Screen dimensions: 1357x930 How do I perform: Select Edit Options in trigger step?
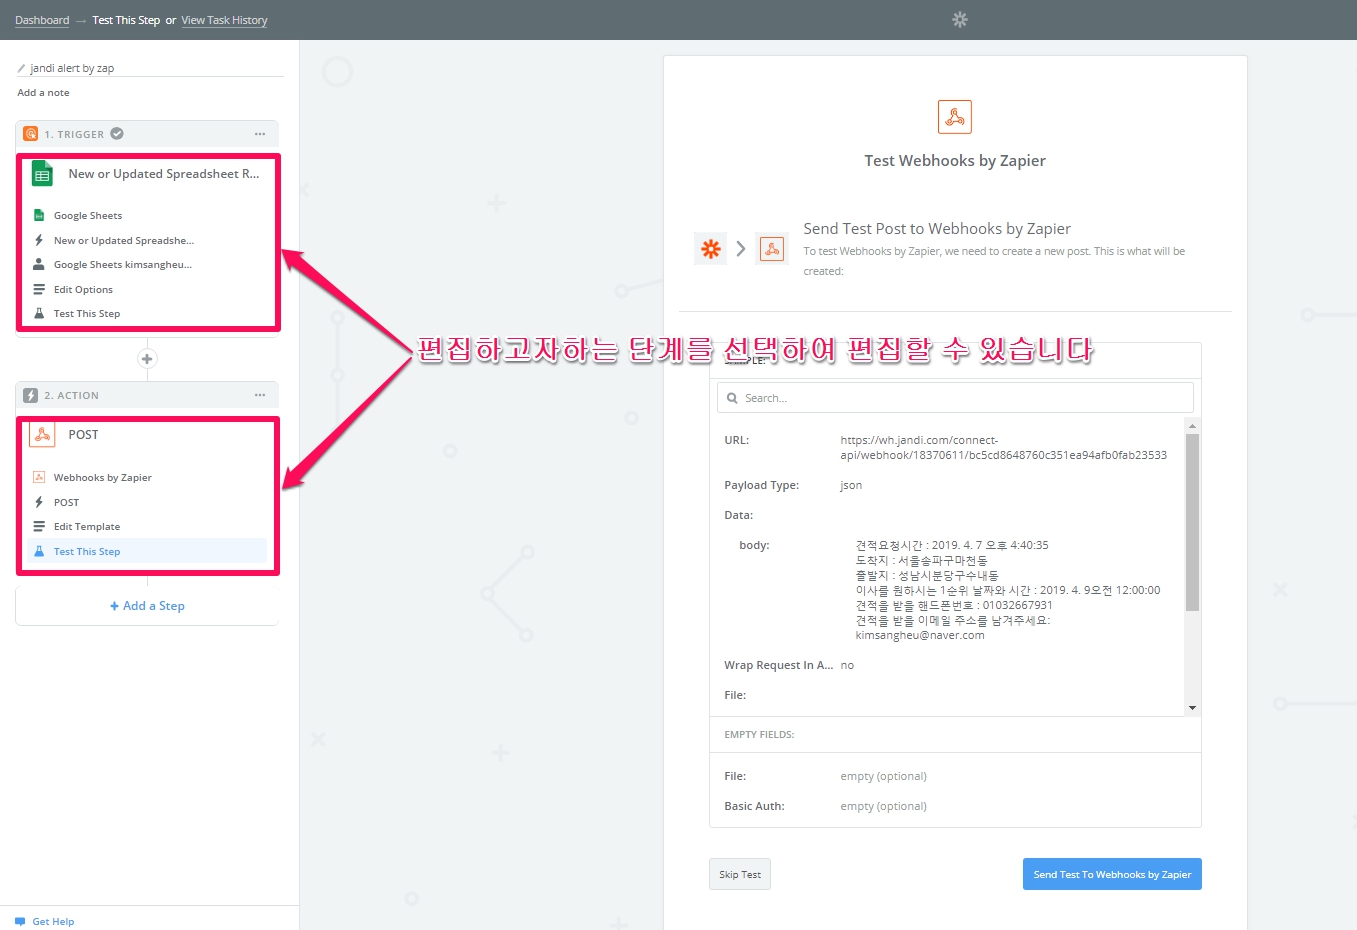83,290
